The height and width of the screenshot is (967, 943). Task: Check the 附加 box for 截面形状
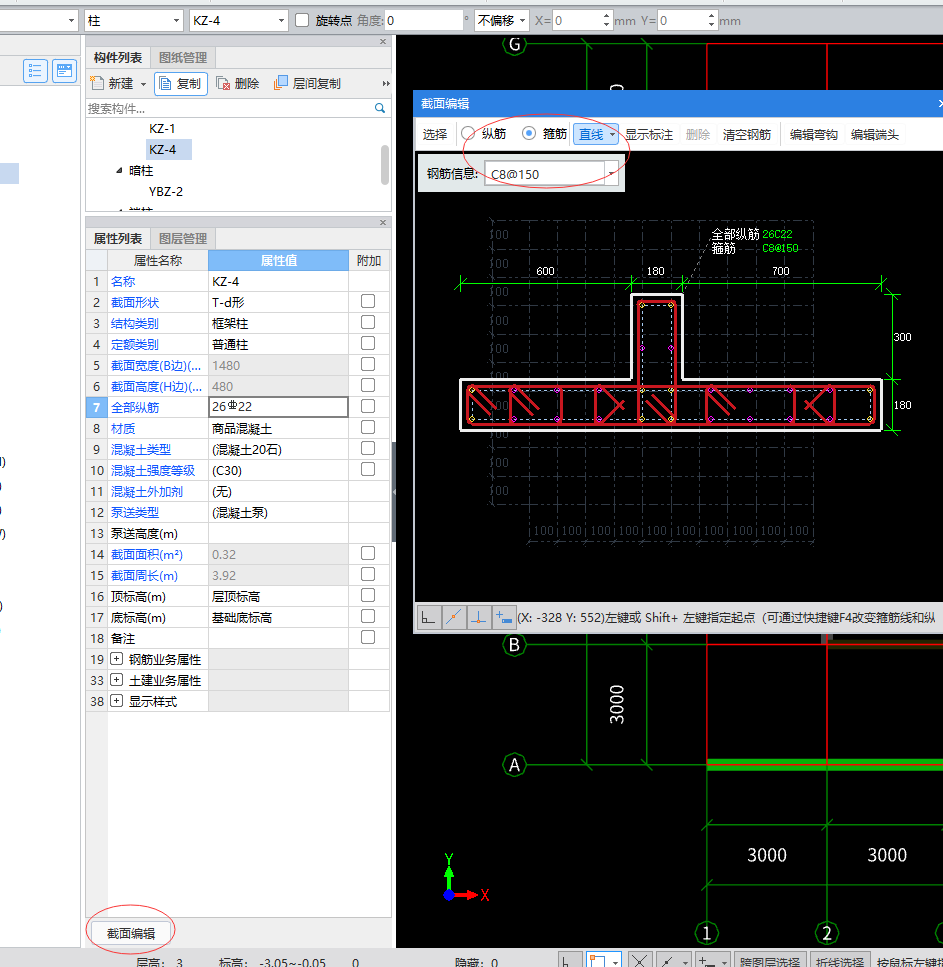[x=368, y=302]
